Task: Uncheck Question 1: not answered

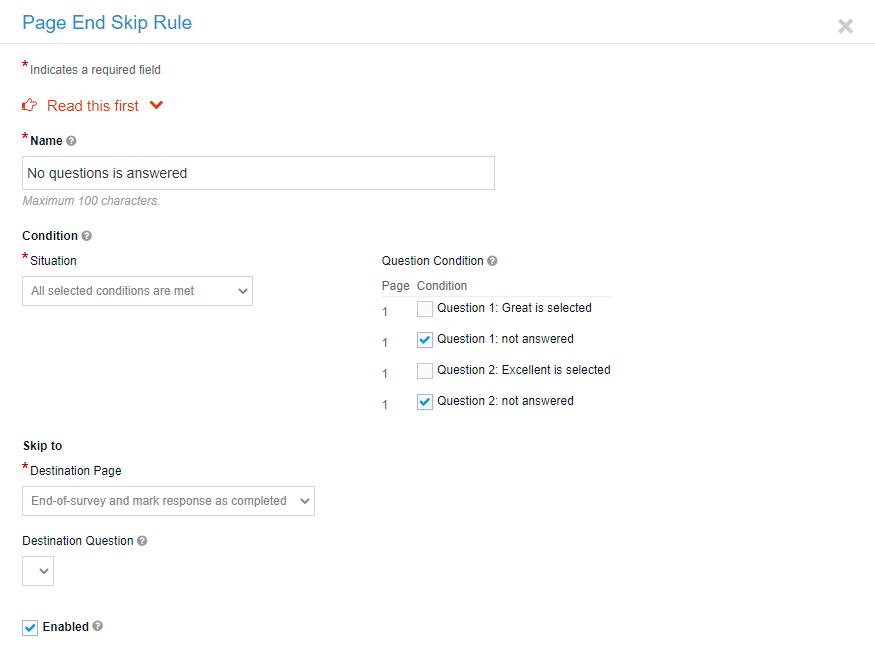Action: (425, 340)
